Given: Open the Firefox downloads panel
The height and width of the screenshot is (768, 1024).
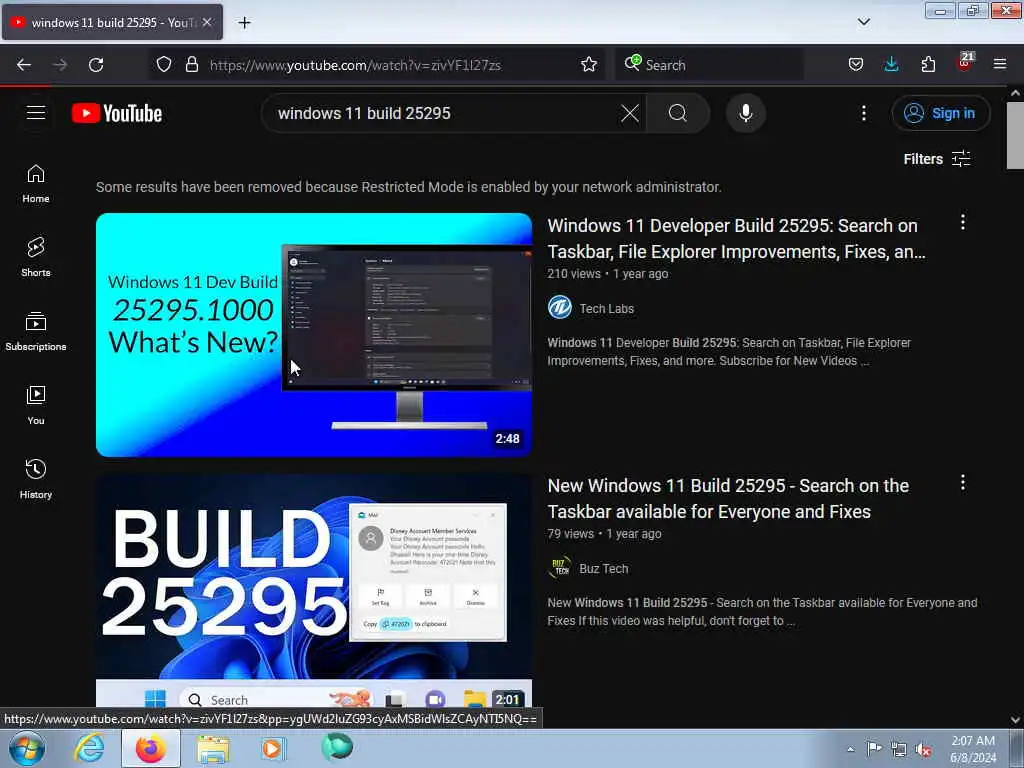Looking at the screenshot, I should (x=891, y=65).
